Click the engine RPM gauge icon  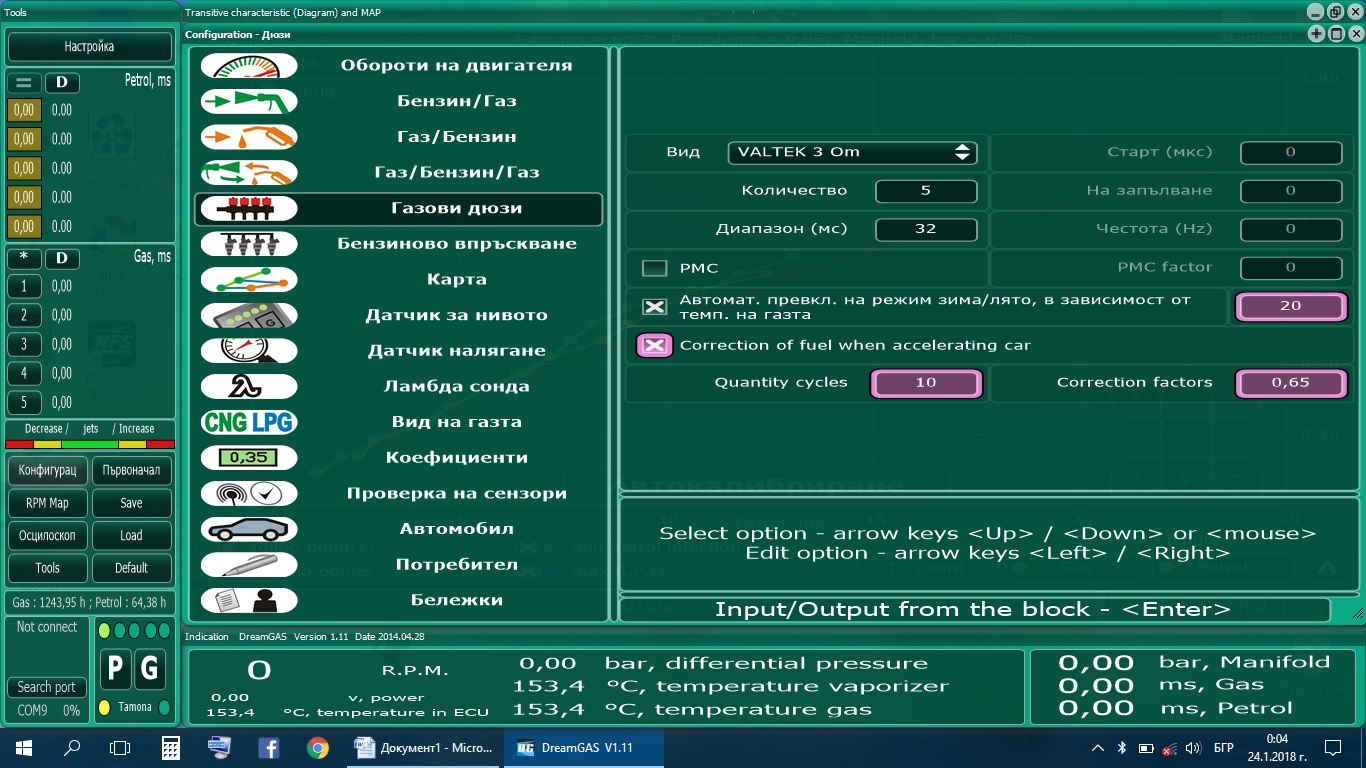pyautogui.click(x=249, y=66)
